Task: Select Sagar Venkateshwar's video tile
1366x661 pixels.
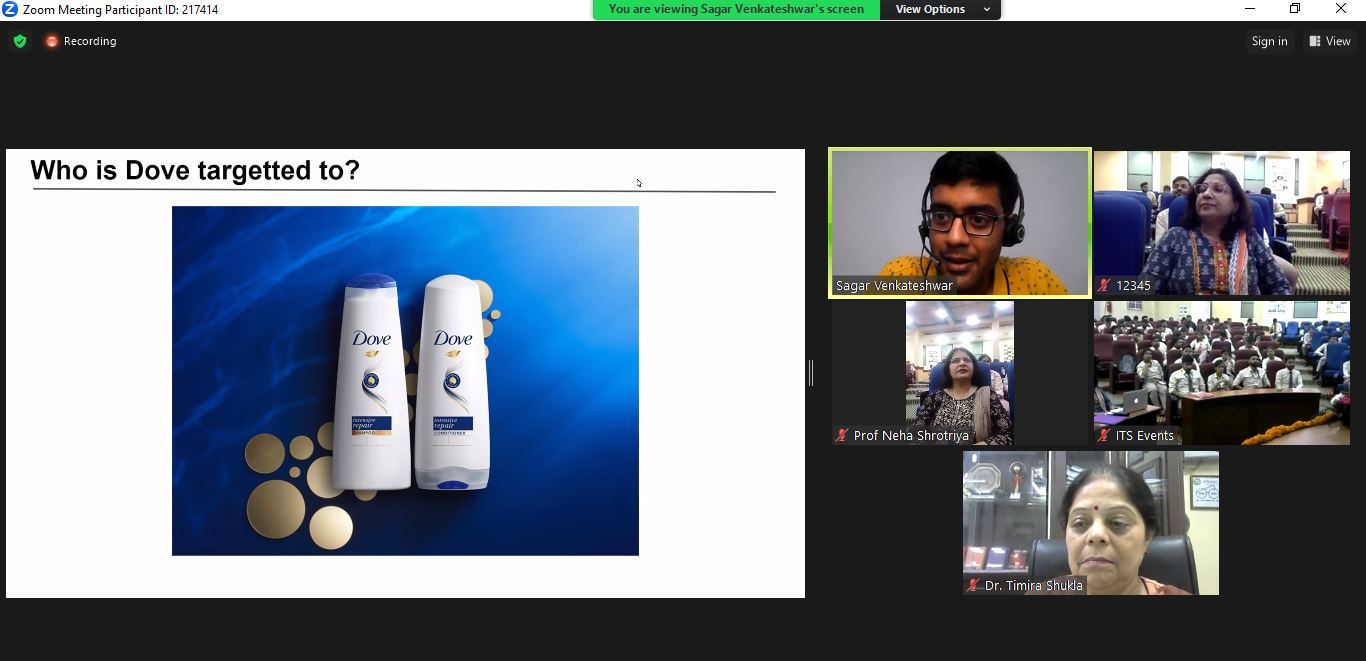Action: (960, 223)
